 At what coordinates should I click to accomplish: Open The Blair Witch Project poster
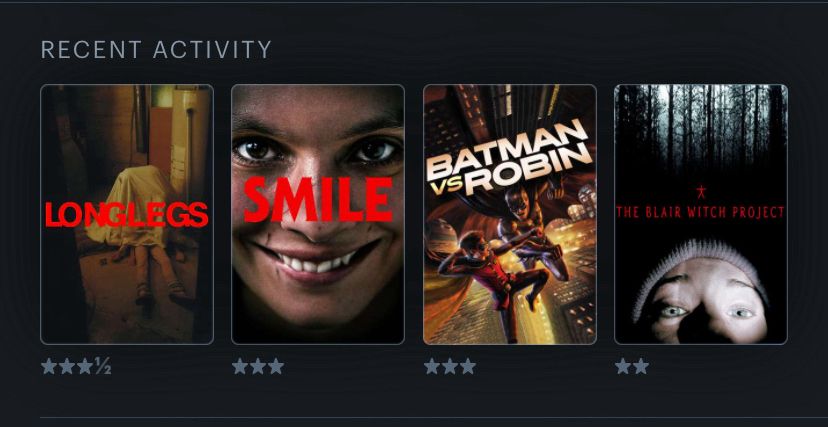tap(701, 214)
